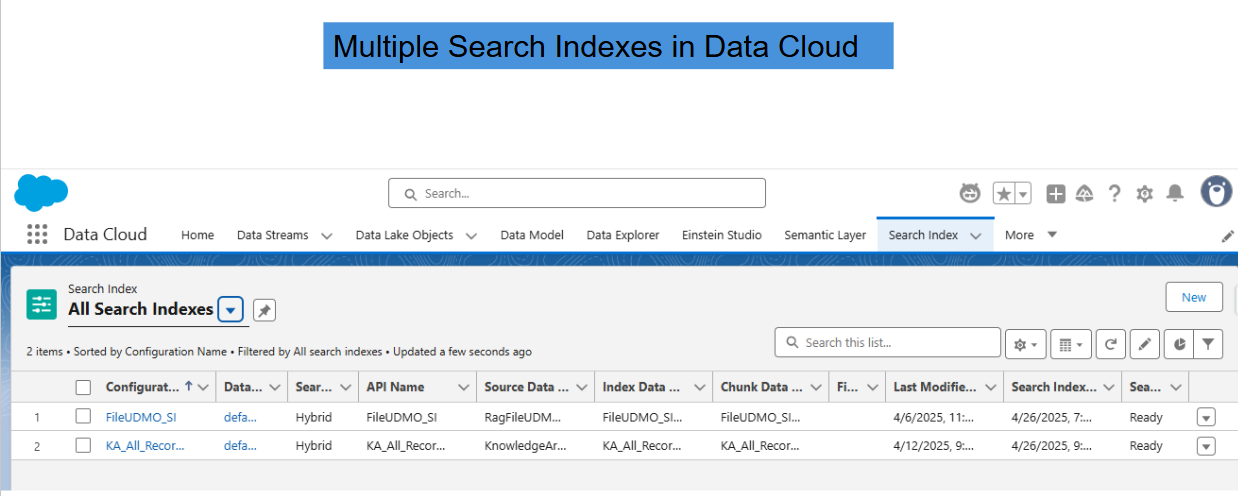Open Setup gear icon in header
The height and width of the screenshot is (496, 1238).
[x=1145, y=194]
